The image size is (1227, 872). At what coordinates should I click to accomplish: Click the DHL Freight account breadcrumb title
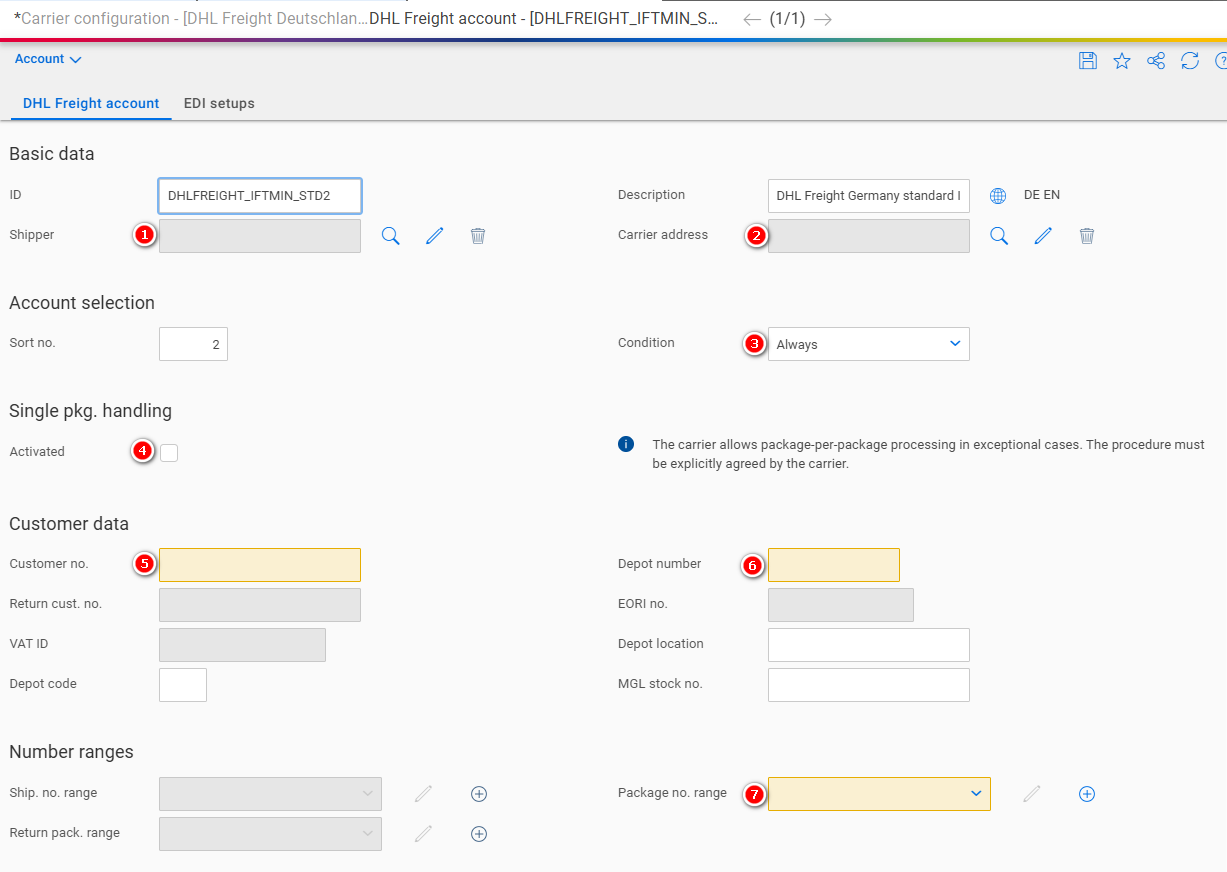(x=543, y=19)
